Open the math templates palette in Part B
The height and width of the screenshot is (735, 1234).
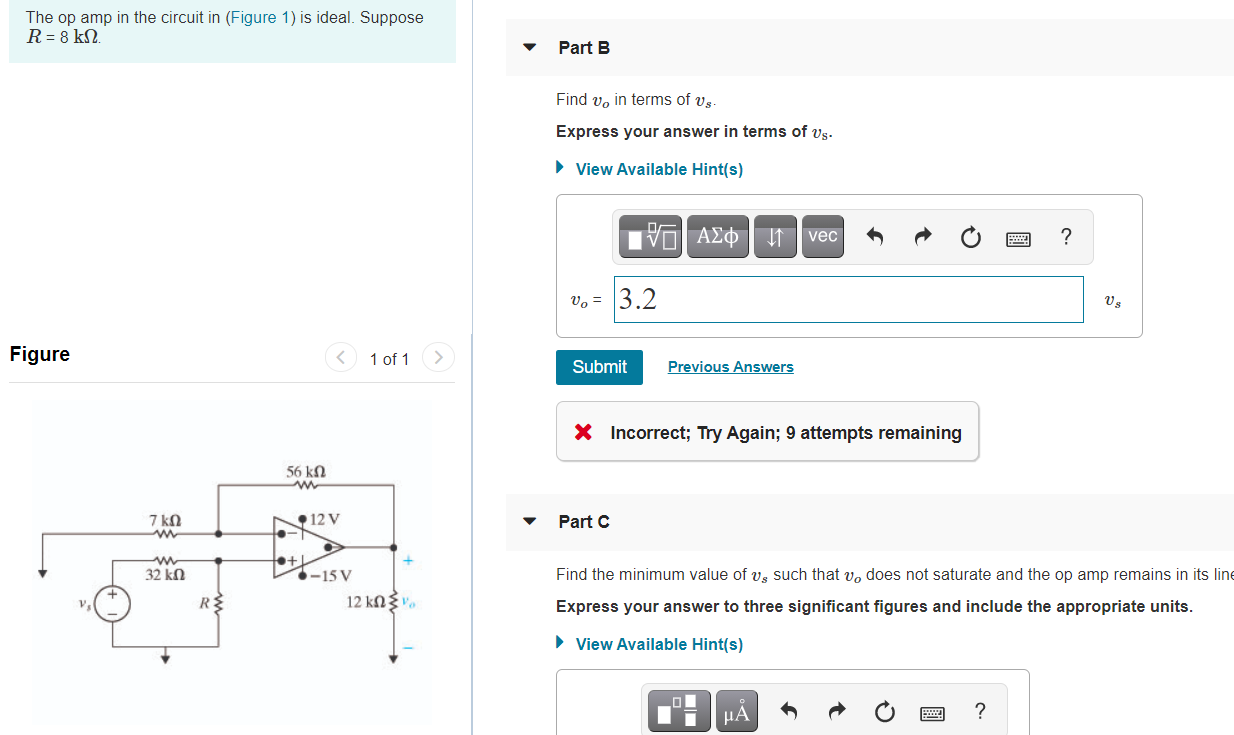point(649,236)
